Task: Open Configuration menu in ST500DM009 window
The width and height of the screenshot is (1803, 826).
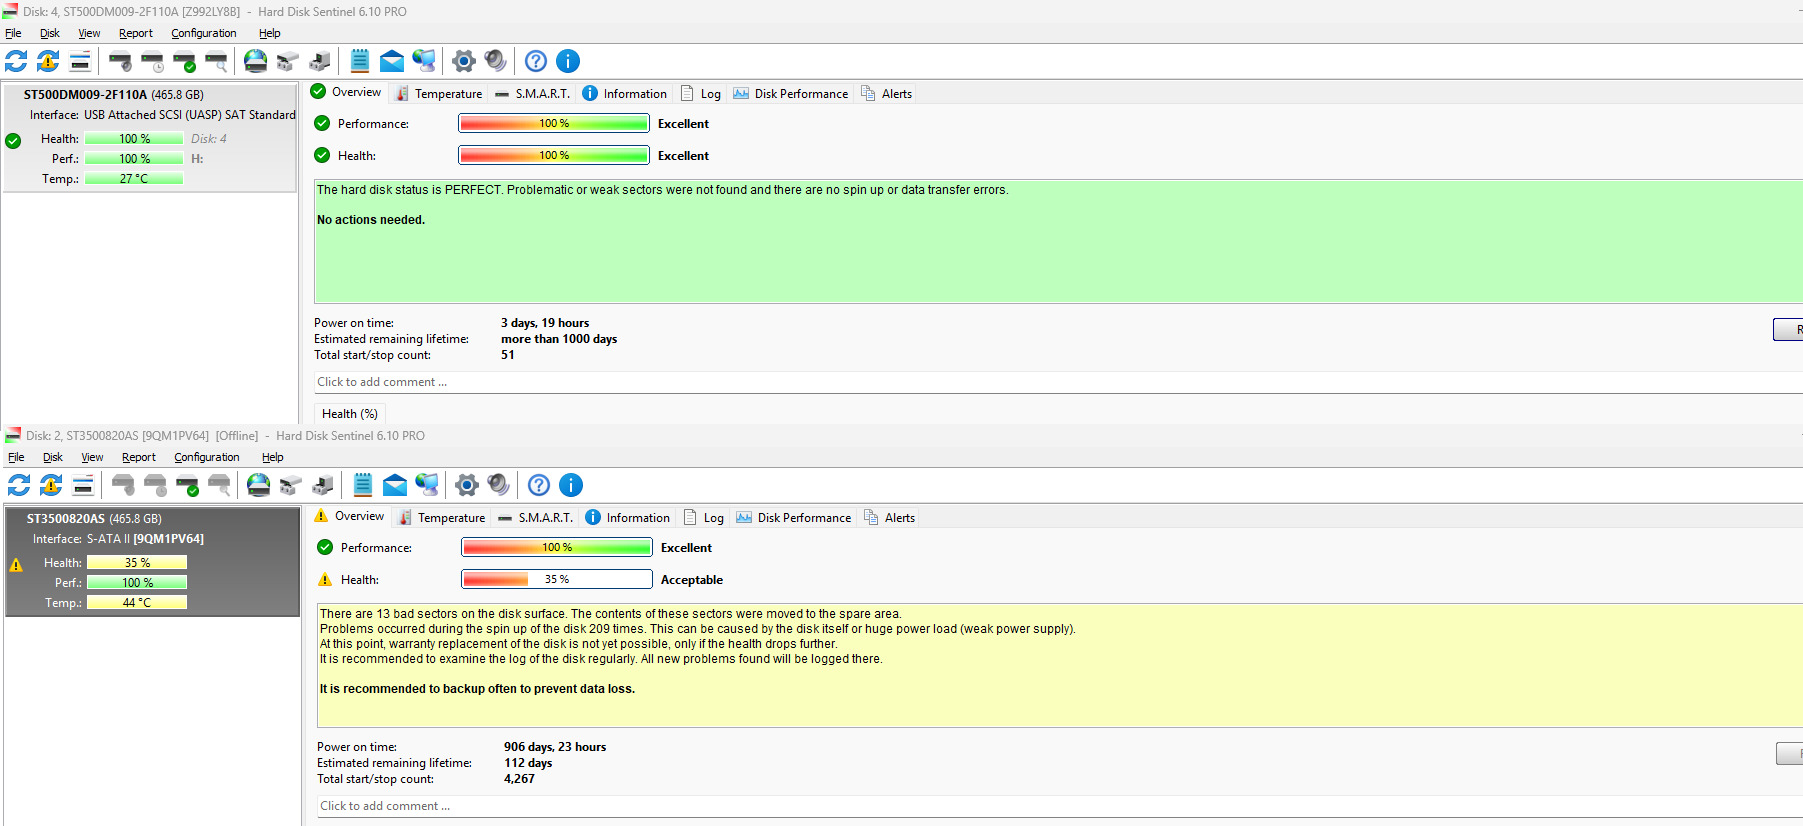Action: coord(204,33)
